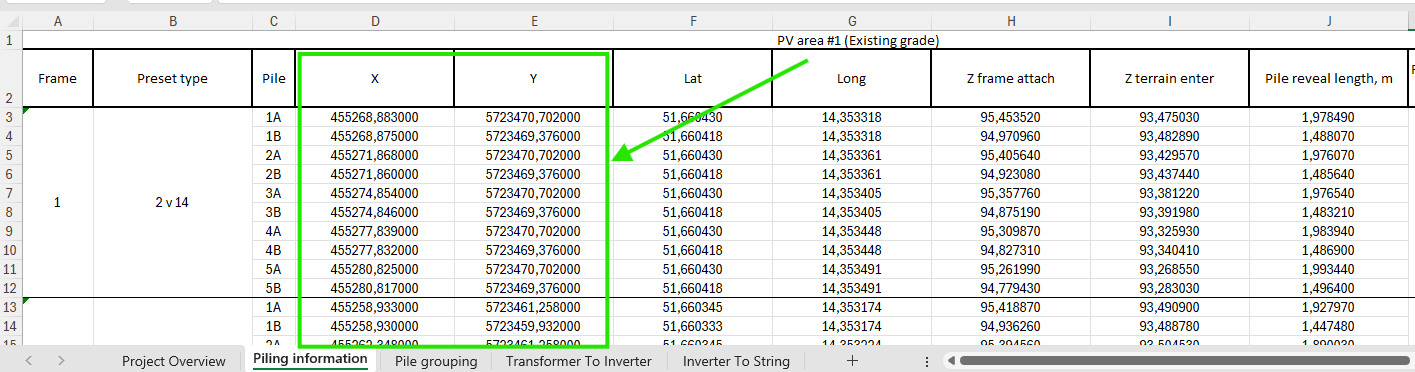Viewport: 1415px width, 372px height.
Task: Click the Select All corner triangle
Action: (11, 21)
